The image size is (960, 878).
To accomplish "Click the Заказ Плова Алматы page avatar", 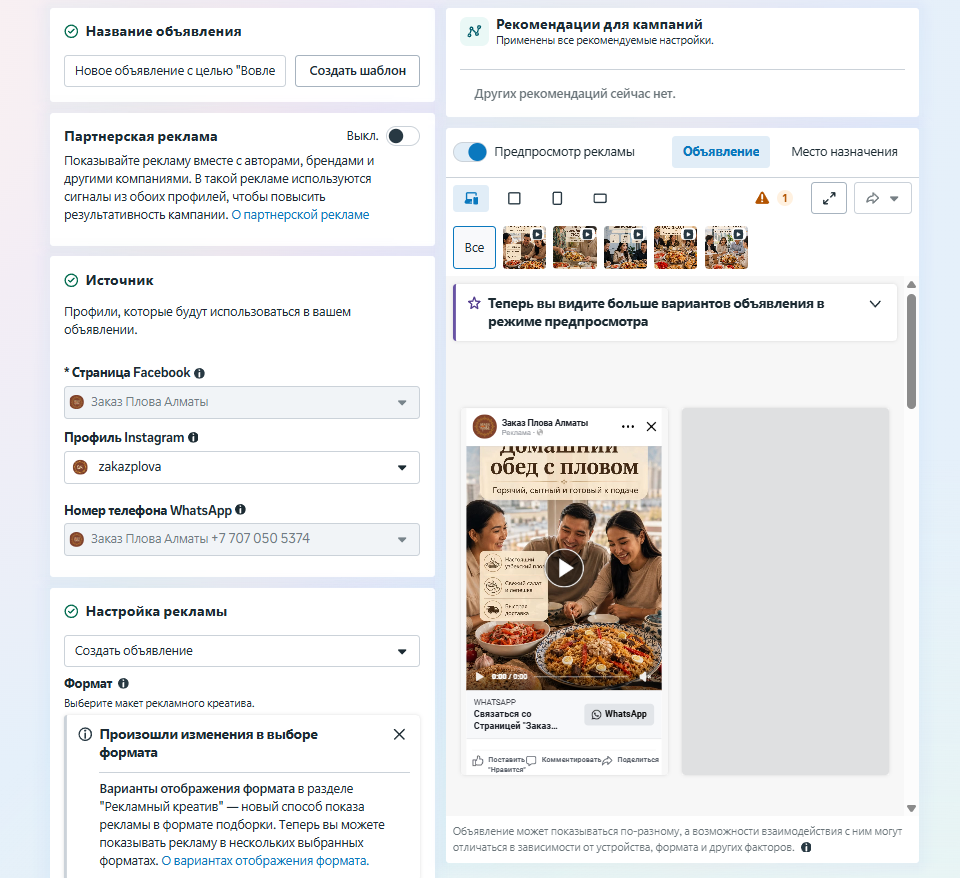I will (x=484, y=427).
